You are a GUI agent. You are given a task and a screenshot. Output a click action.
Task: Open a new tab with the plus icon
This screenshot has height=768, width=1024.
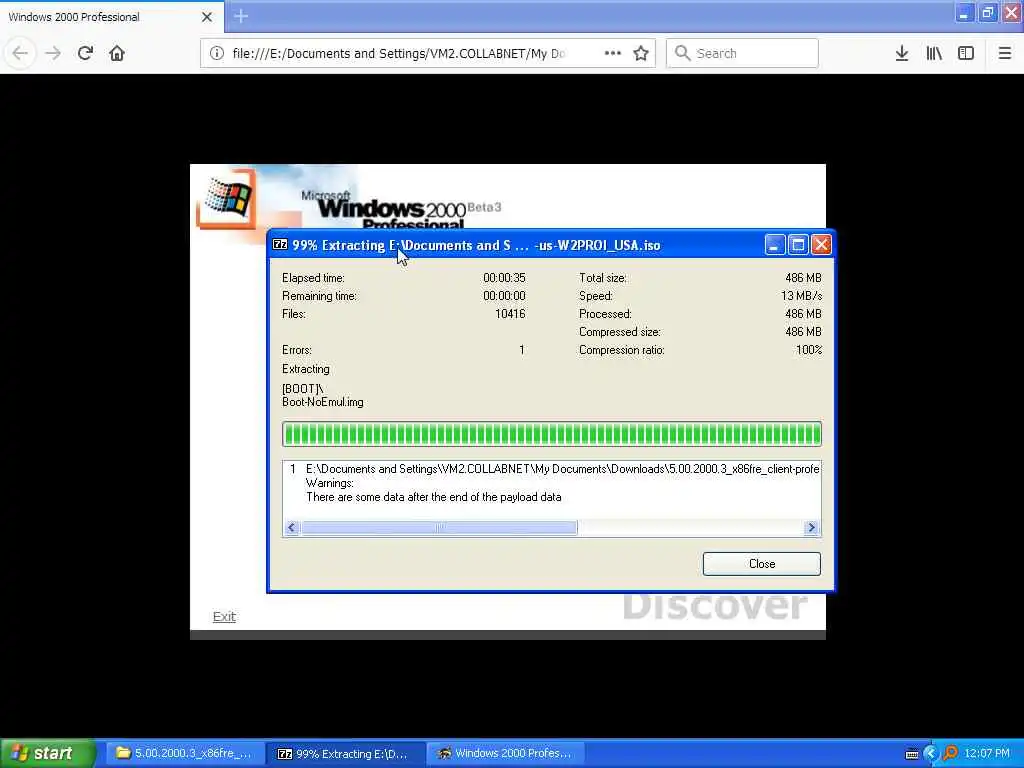241,16
